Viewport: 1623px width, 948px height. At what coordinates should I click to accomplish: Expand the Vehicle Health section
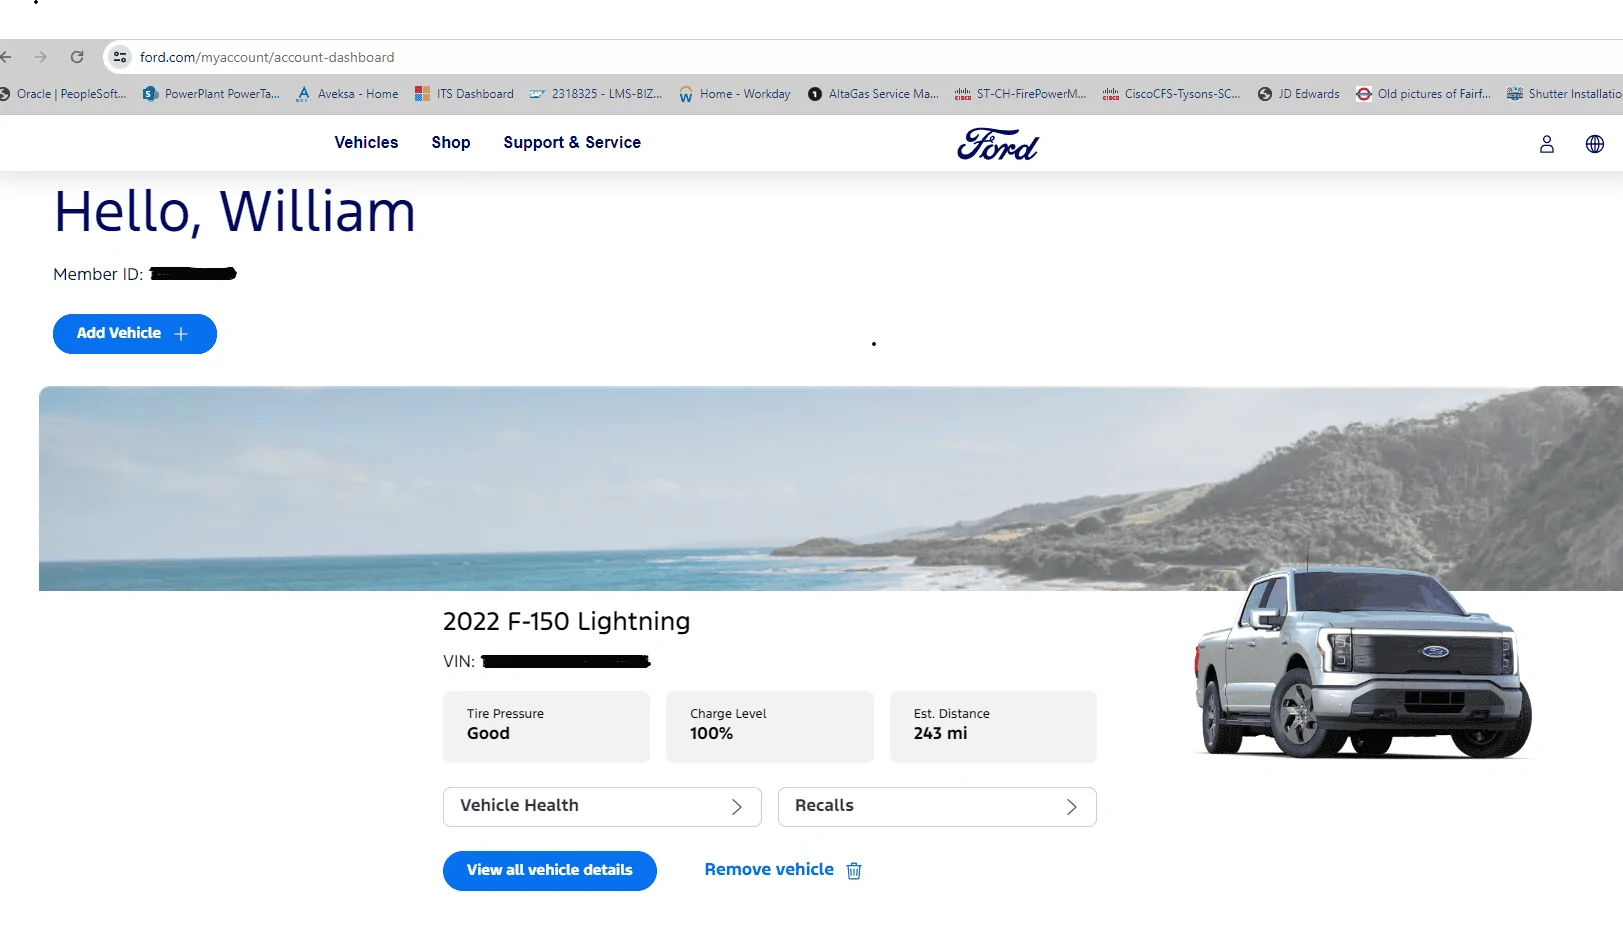(x=602, y=807)
